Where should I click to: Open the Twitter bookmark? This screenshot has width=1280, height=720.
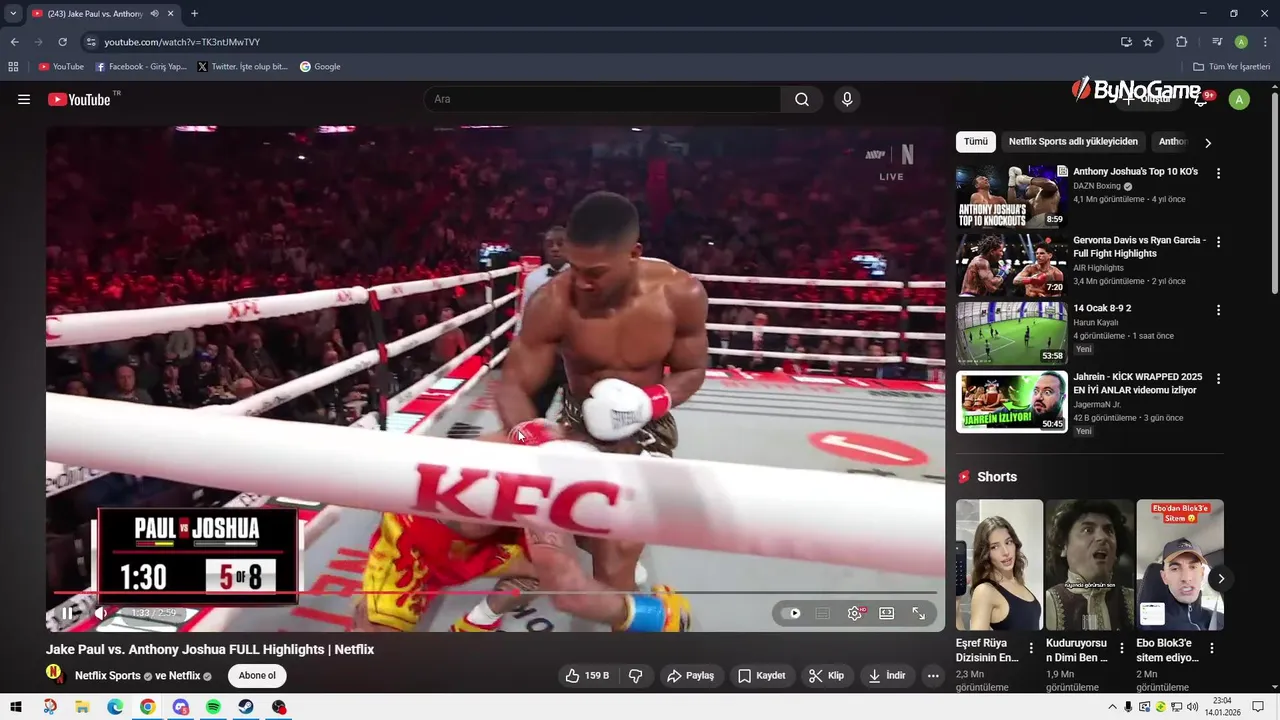click(242, 67)
